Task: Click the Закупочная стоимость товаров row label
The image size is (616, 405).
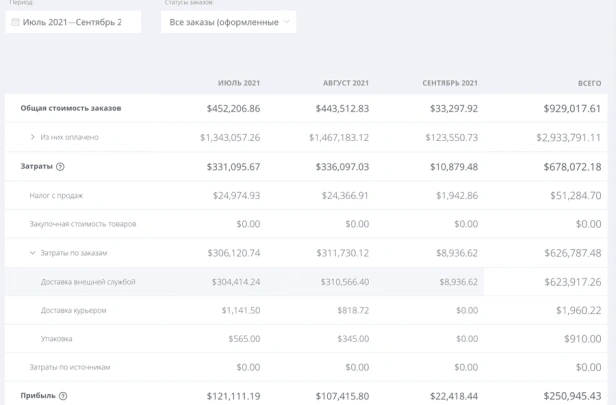Action: pyautogui.click(x=83, y=224)
